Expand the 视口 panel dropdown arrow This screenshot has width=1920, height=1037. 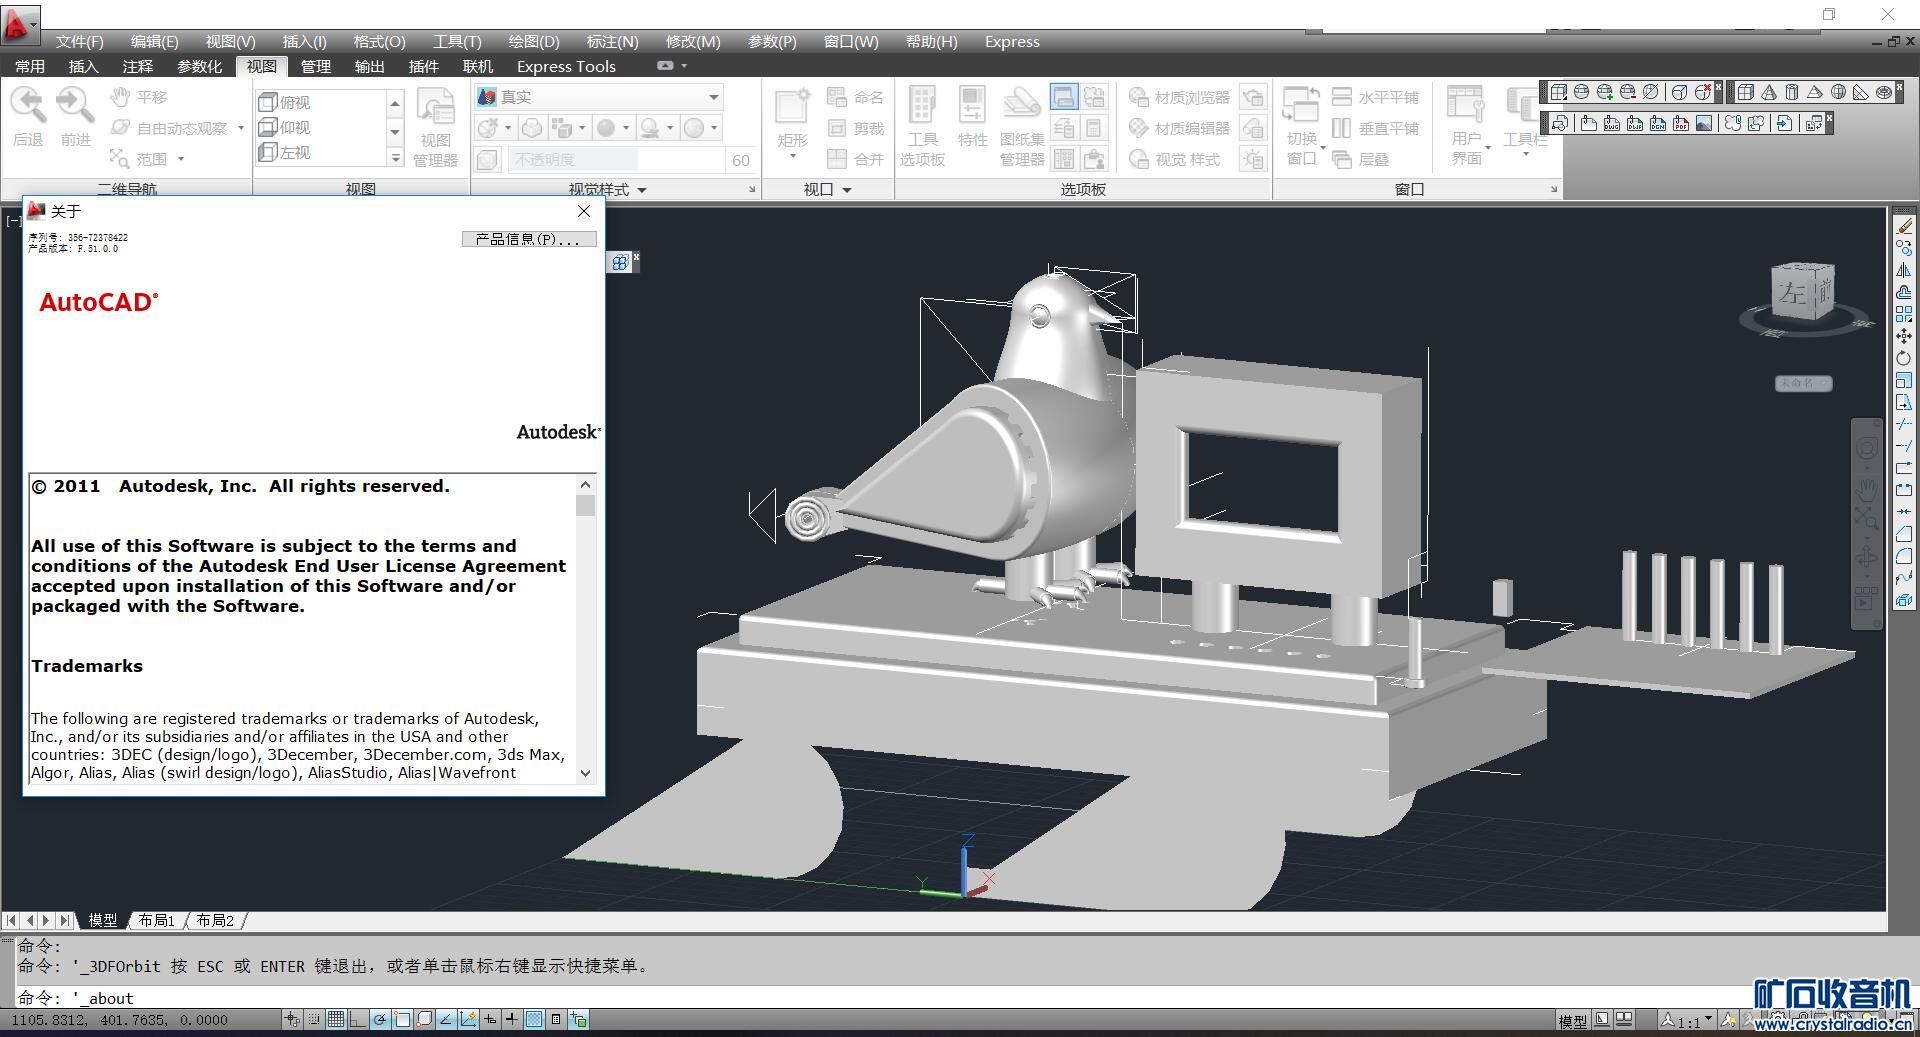coord(847,190)
